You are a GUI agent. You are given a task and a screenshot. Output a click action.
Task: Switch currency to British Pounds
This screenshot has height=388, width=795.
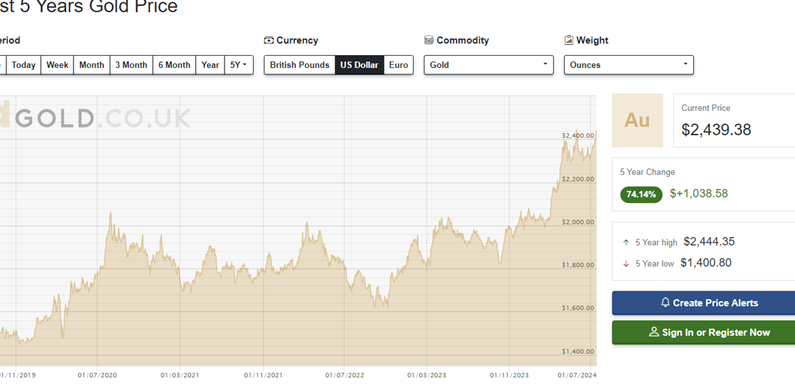[300, 65]
